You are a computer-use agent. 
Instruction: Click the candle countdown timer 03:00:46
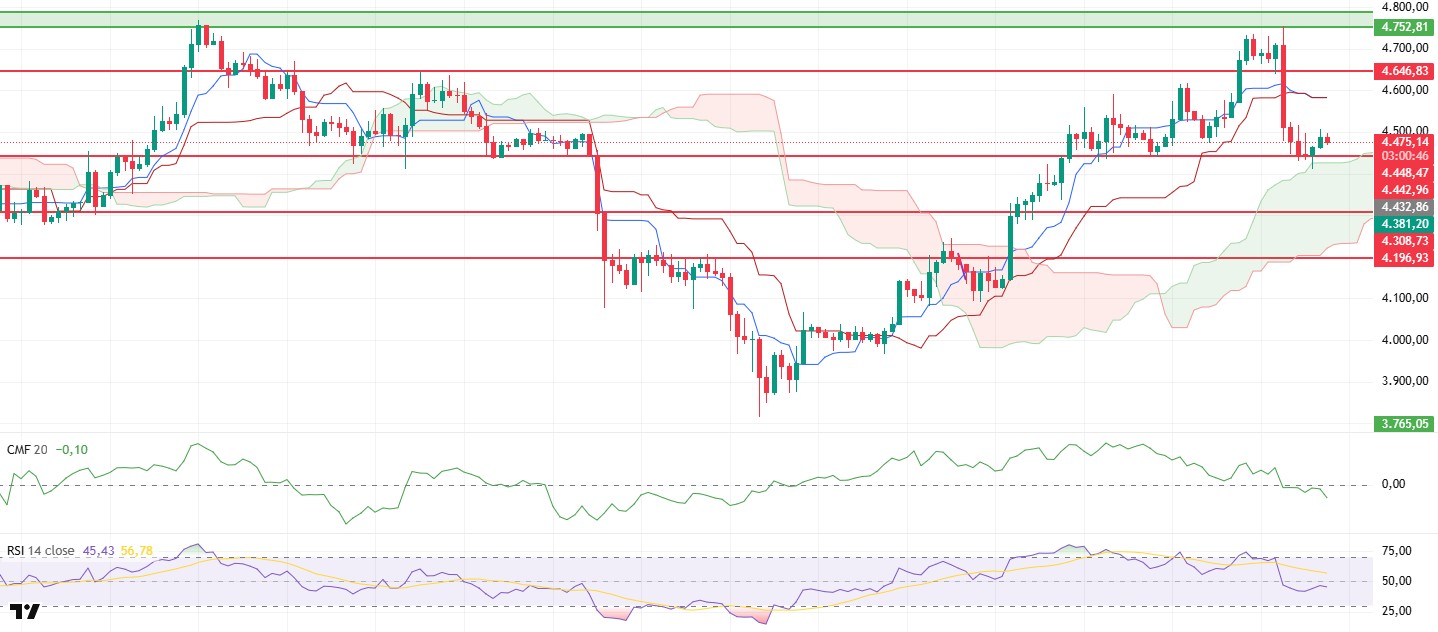click(x=1404, y=157)
